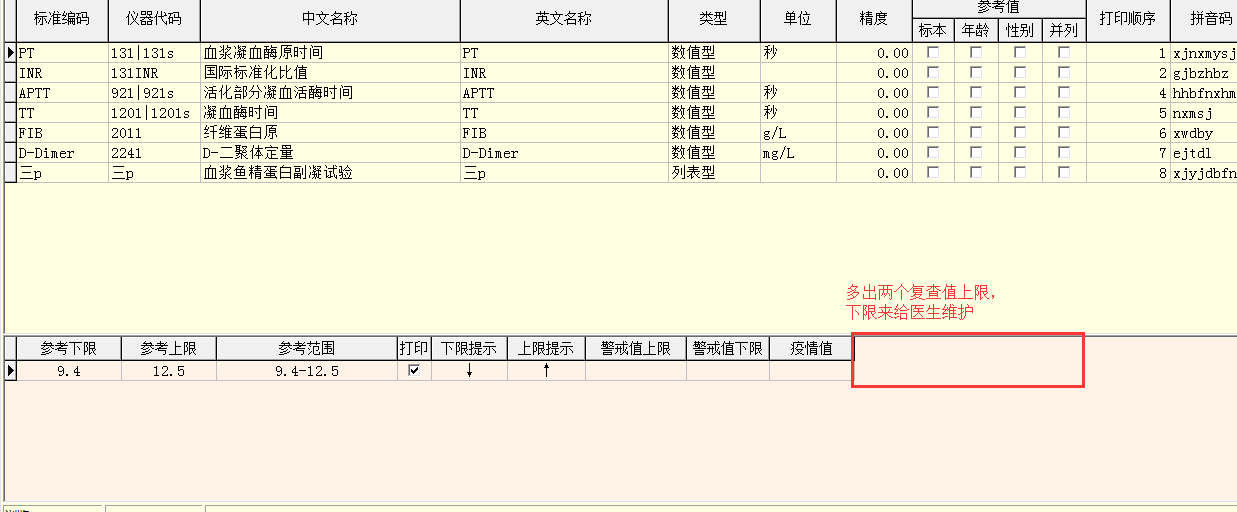Click the 12.5 reference upper limit cell
The width and height of the screenshot is (1237, 512).
[168, 370]
